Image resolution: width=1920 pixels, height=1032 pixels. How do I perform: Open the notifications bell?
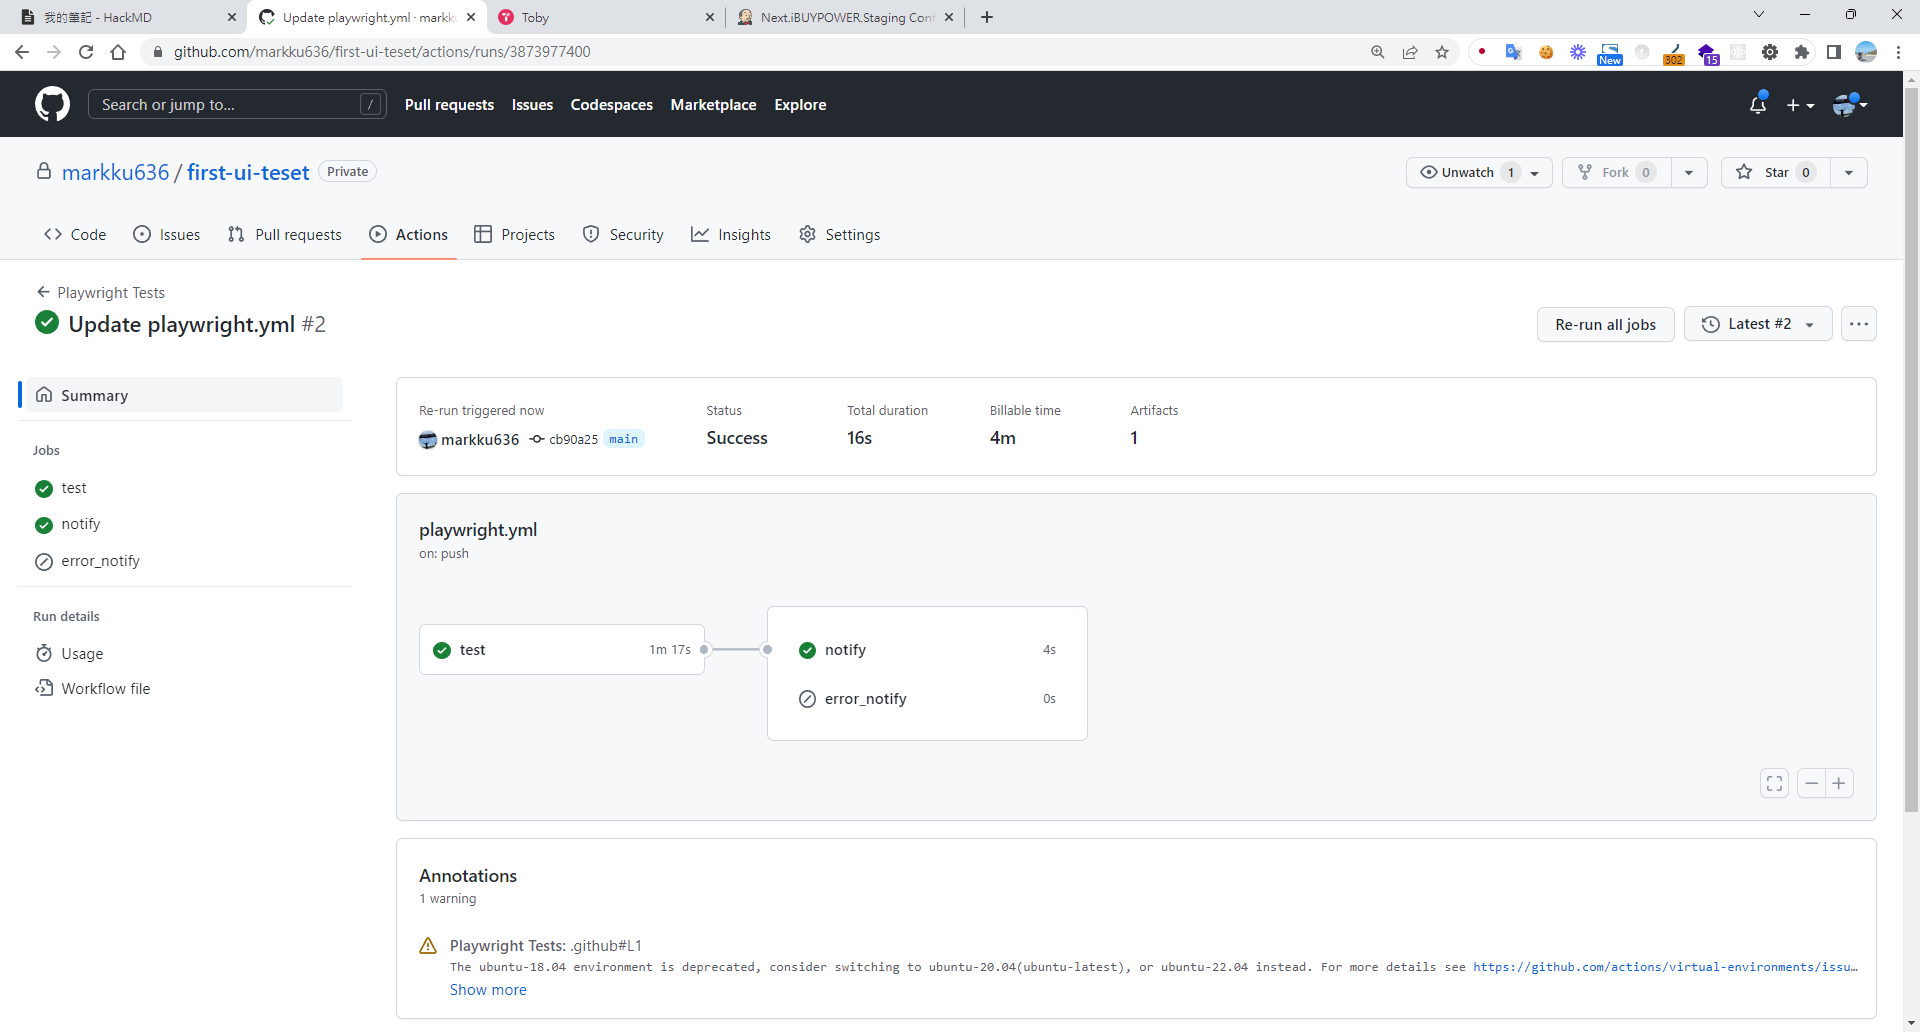click(1757, 104)
